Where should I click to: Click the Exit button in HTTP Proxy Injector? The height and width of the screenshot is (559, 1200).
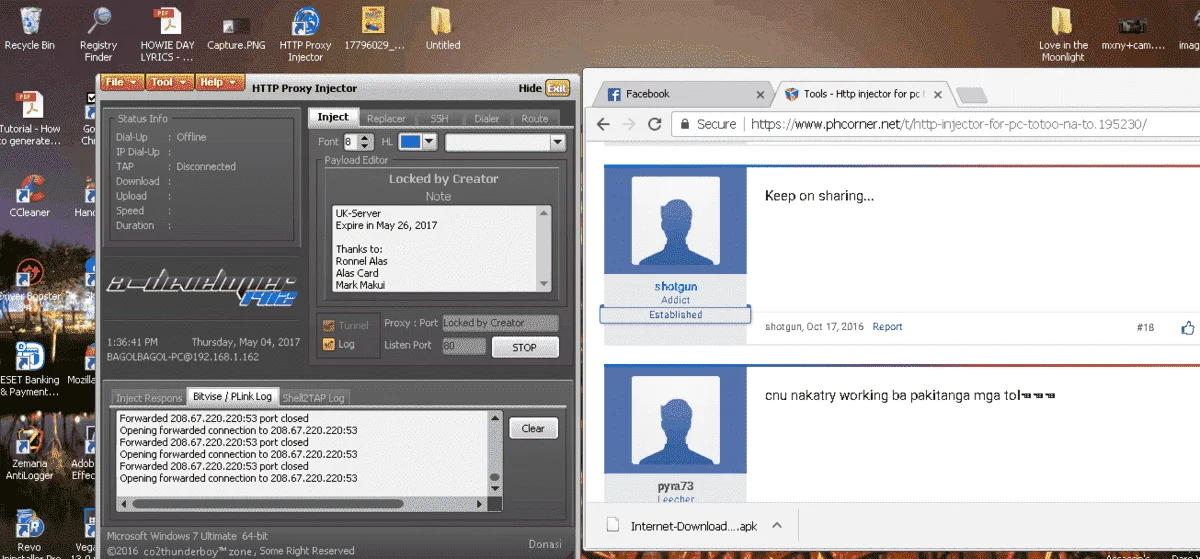[557, 88]
